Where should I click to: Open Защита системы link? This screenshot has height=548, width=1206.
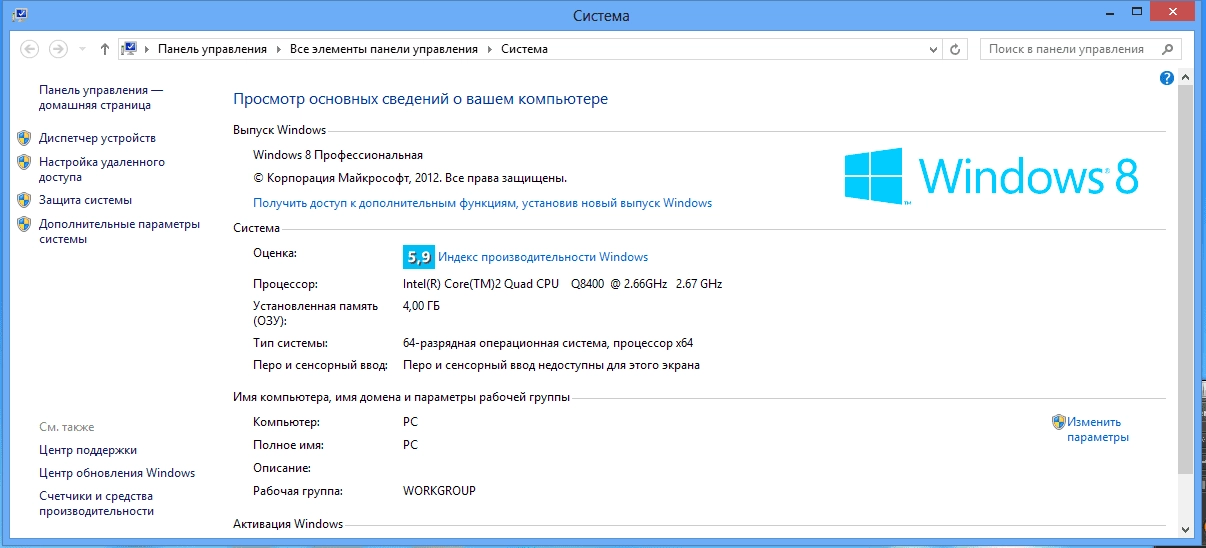(x=85, y=200)
